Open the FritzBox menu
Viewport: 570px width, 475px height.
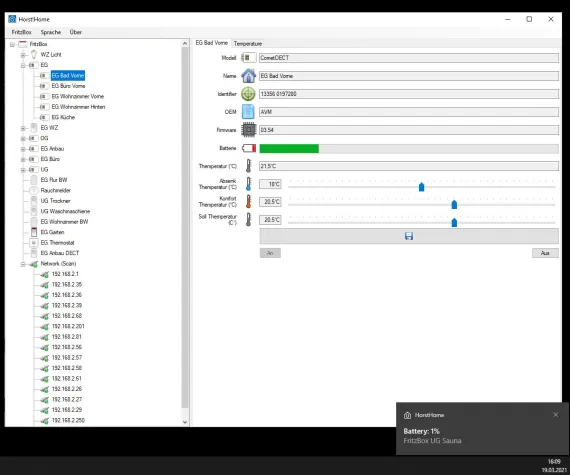click(x=21, y=32)
